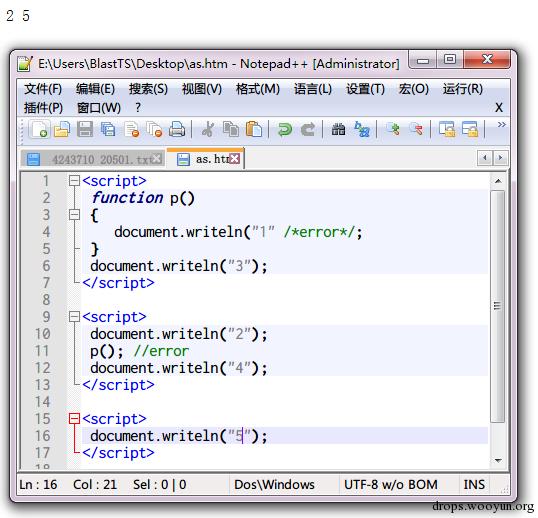The height and width of the screenshot is (518, 538).
Task: Close the as.htm tab
Action: pyautogui.click(x=235, y=158)
